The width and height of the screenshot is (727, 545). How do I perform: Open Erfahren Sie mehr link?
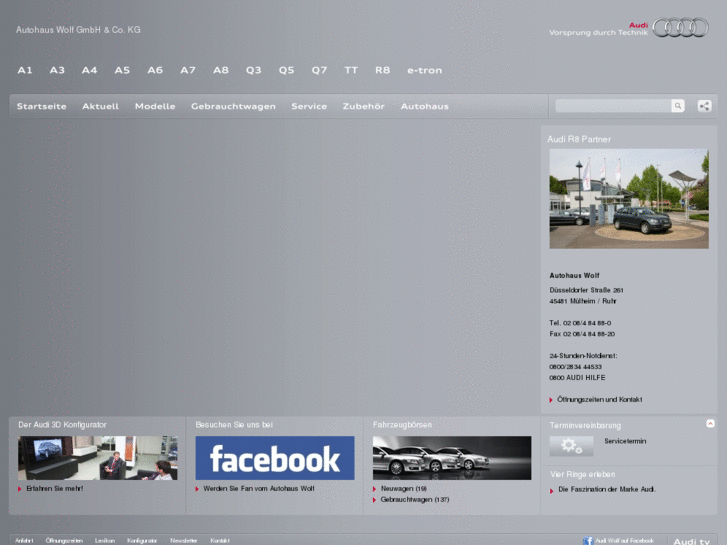55,488
